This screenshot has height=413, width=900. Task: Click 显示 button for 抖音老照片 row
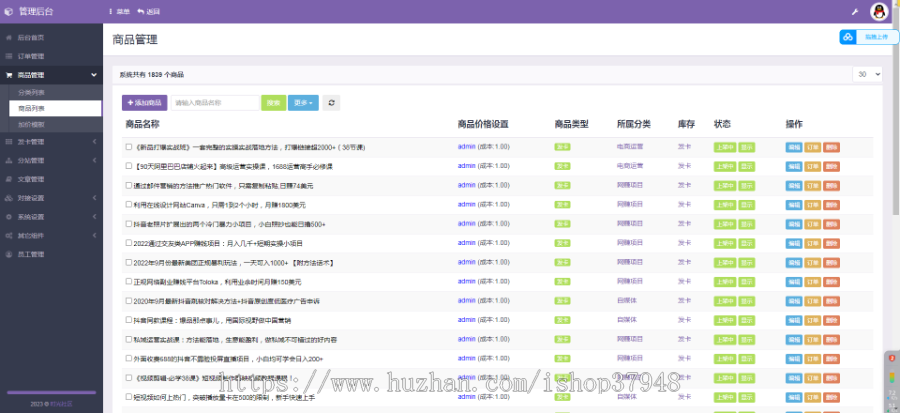pos(746,224)
